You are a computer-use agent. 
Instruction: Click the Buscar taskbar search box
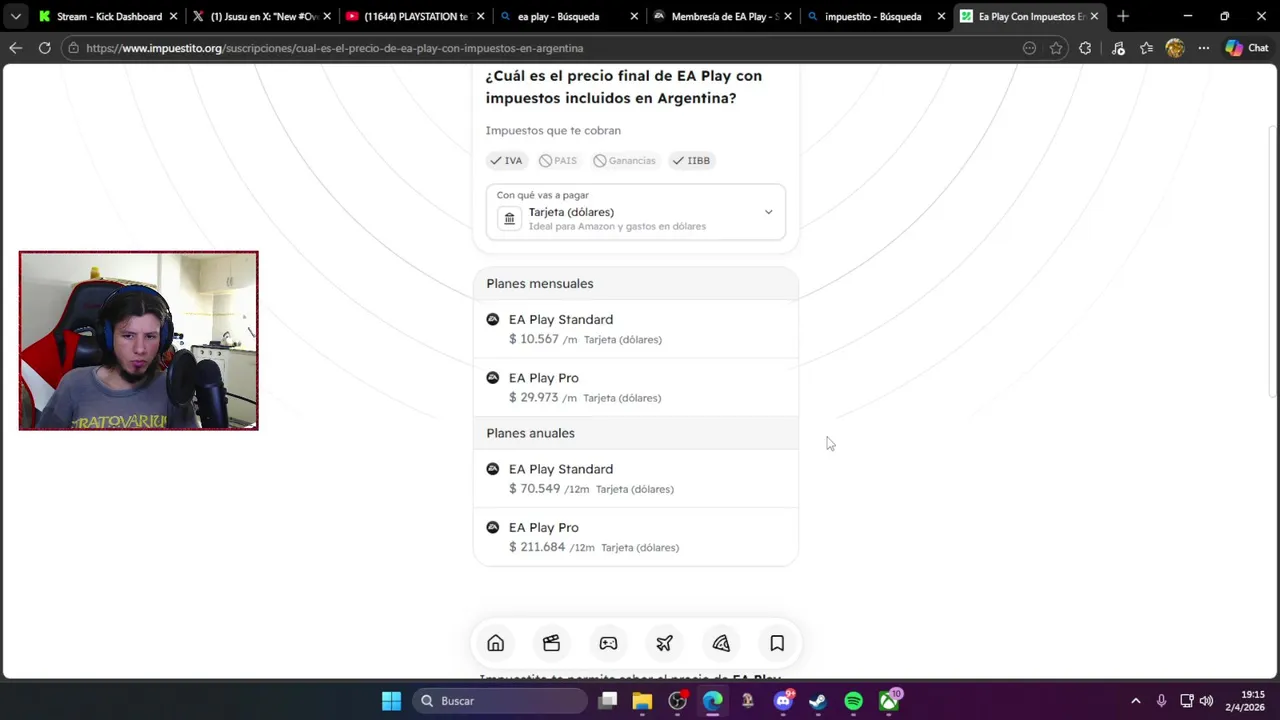pyautogui.click(x=500, y=701)
